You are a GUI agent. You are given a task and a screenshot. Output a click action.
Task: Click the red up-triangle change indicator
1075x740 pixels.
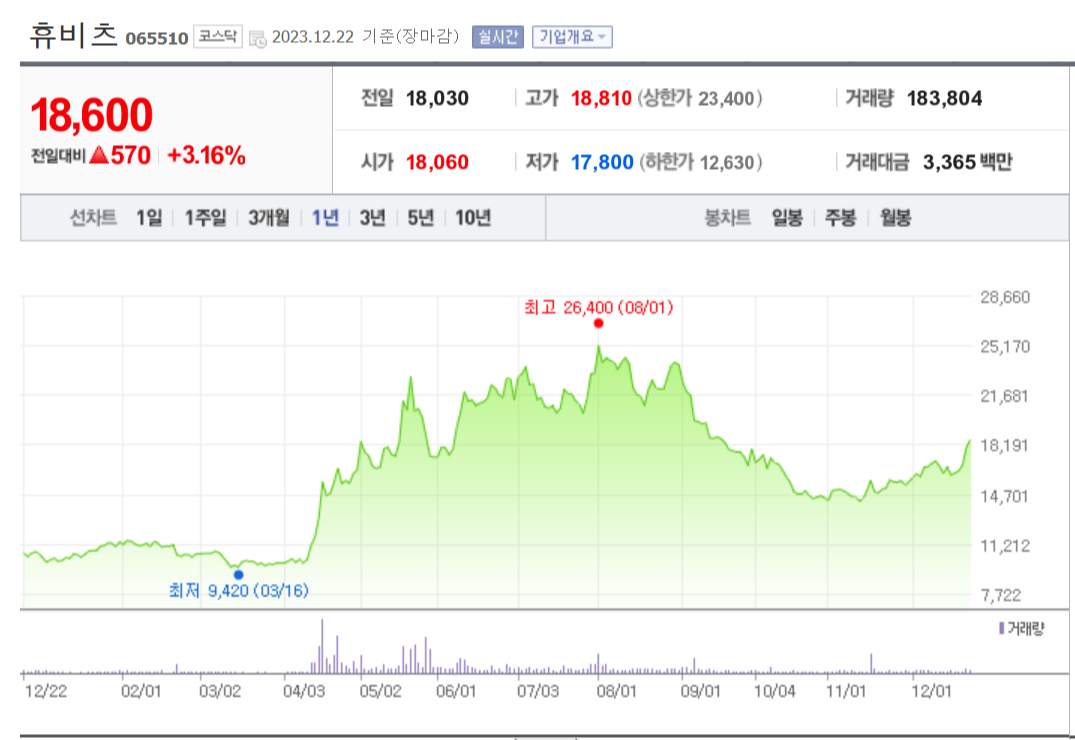pos(99,155)
